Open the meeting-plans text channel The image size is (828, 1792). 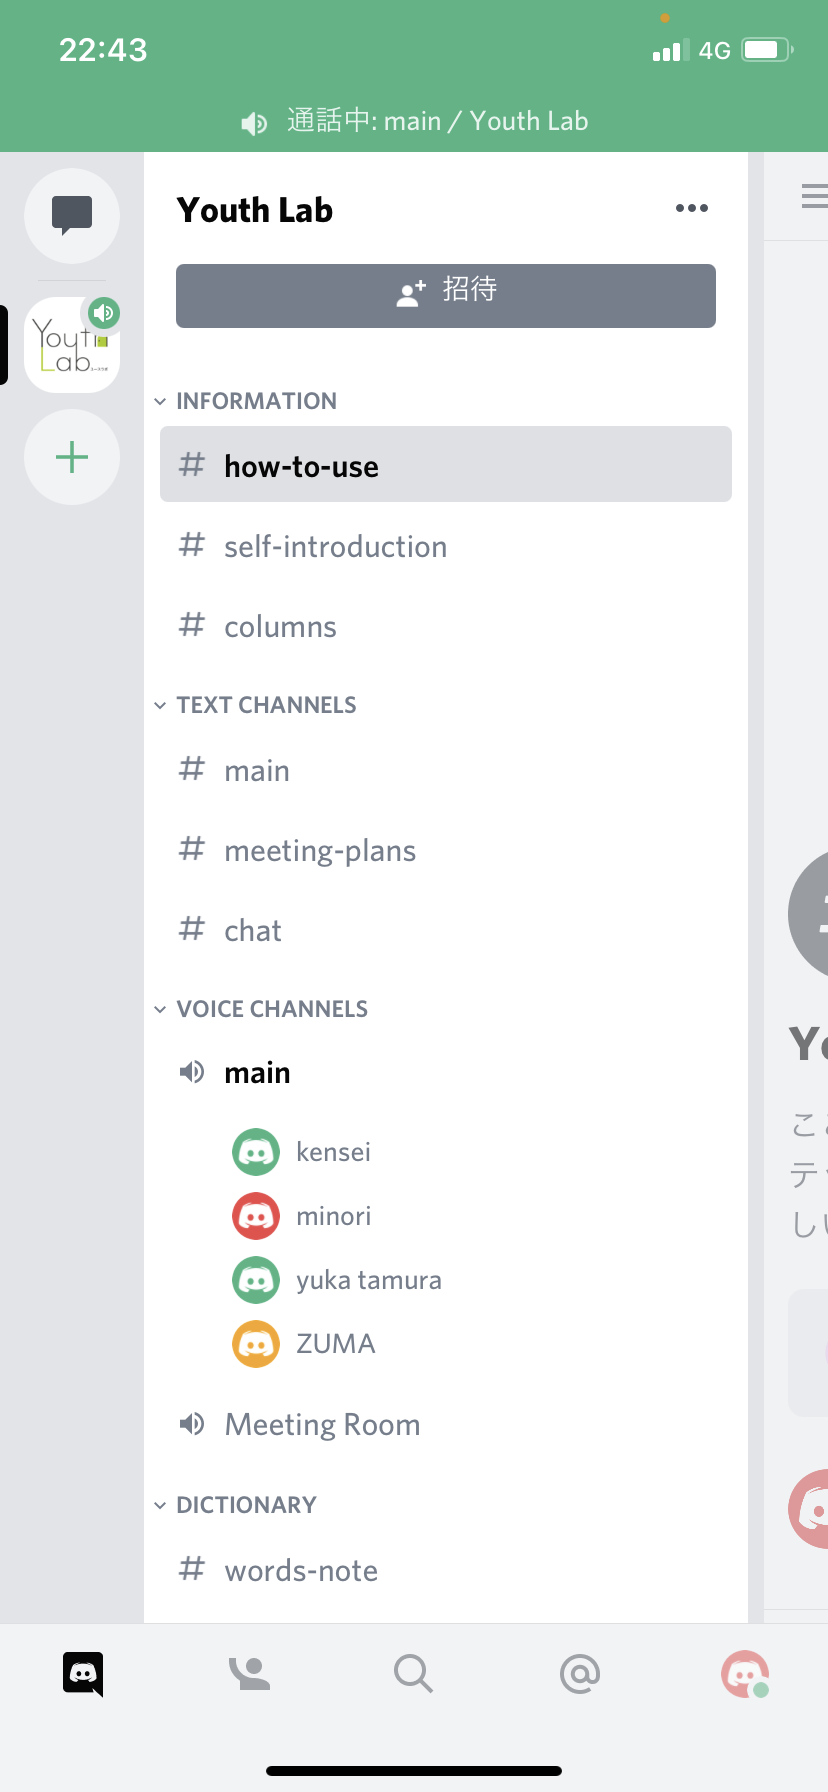tap(446, 850)
